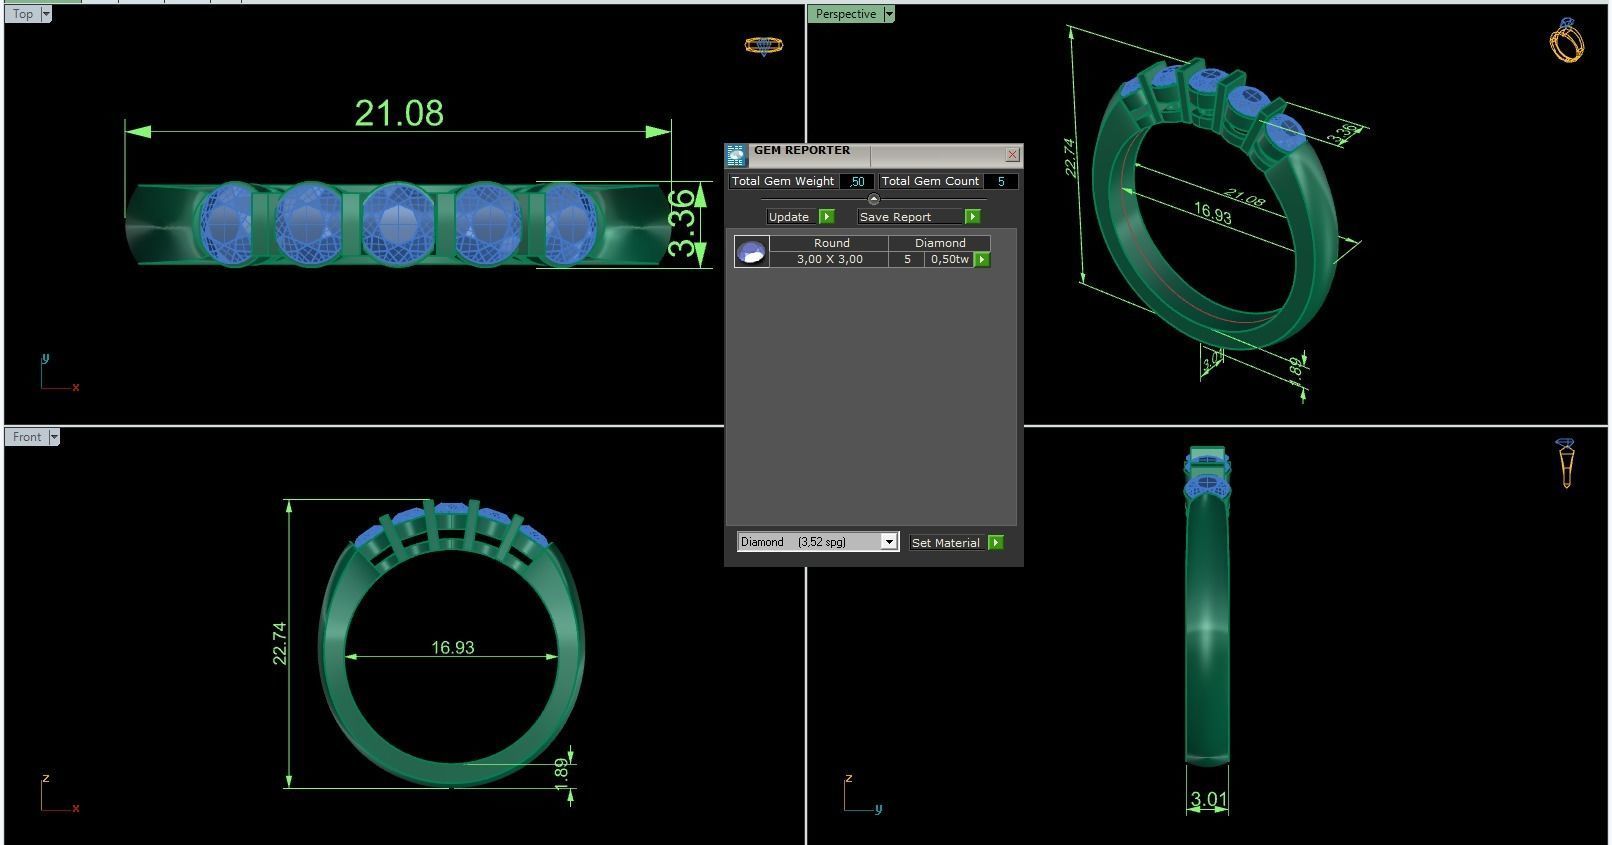The height and width of the screenshot is (845, 1612).
Task: Click the Gem Reporter panel icon
Action: (x=736, y=155)
